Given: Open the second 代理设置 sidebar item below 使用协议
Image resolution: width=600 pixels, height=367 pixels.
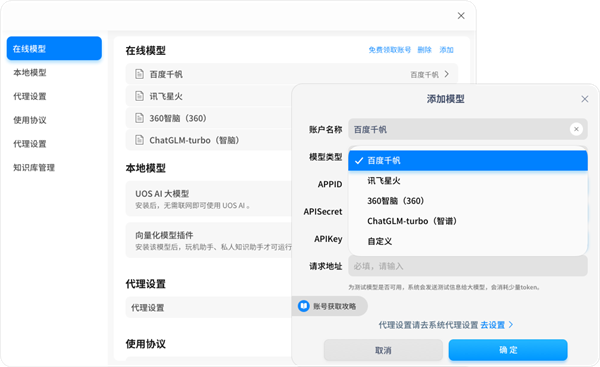Looking at the screenshot, I should tap(30, 144).
